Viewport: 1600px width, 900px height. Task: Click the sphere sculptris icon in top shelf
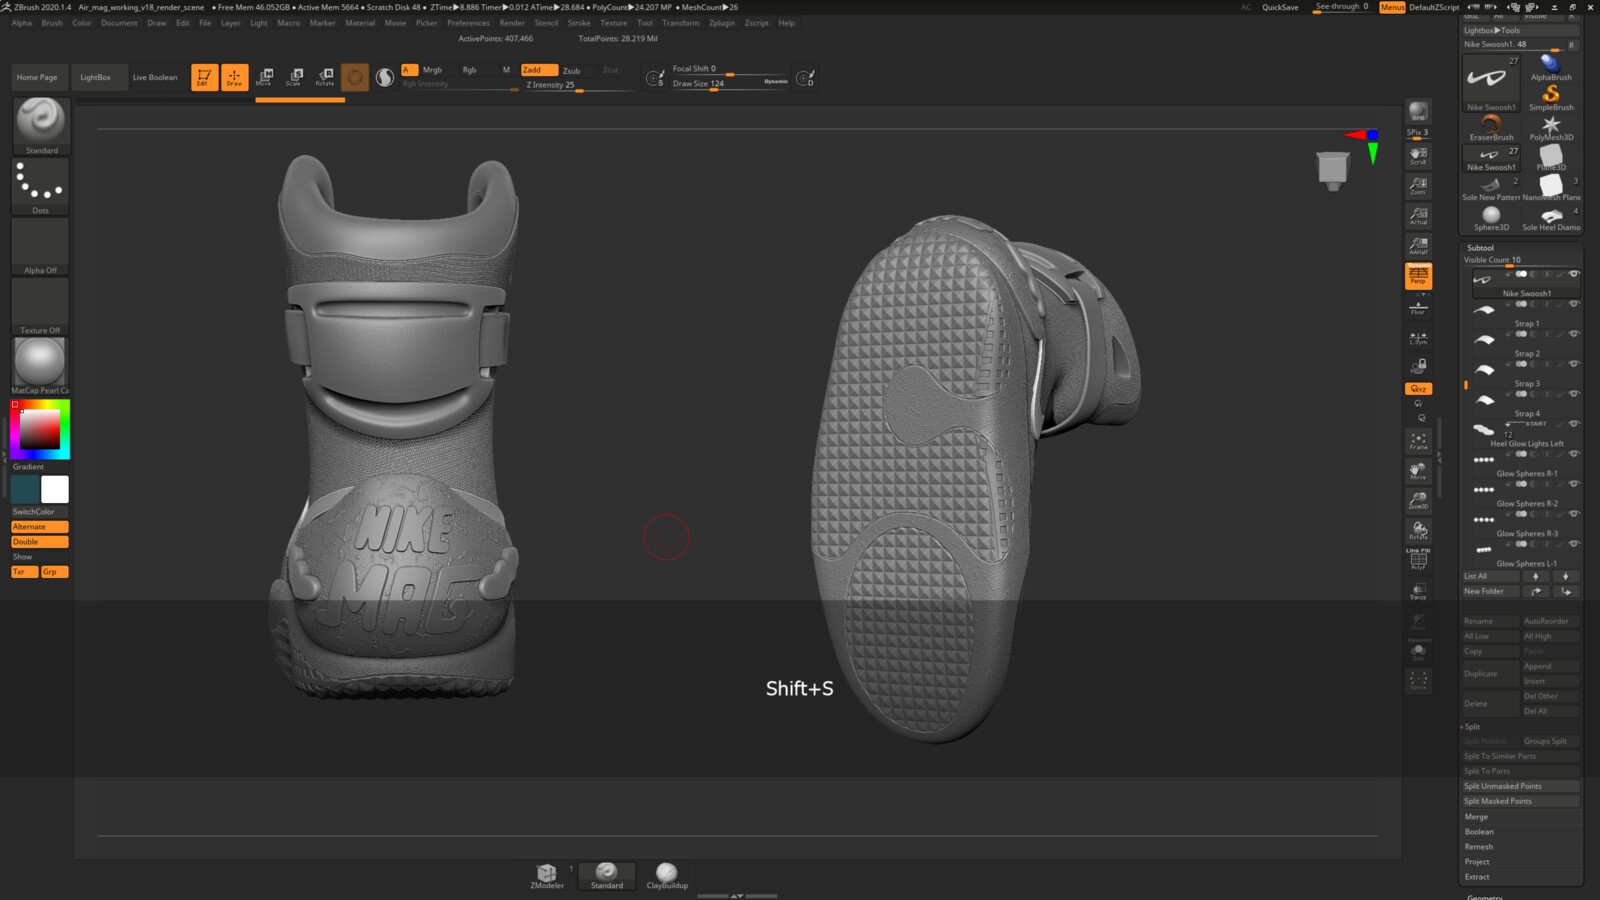tap(385, 77)
